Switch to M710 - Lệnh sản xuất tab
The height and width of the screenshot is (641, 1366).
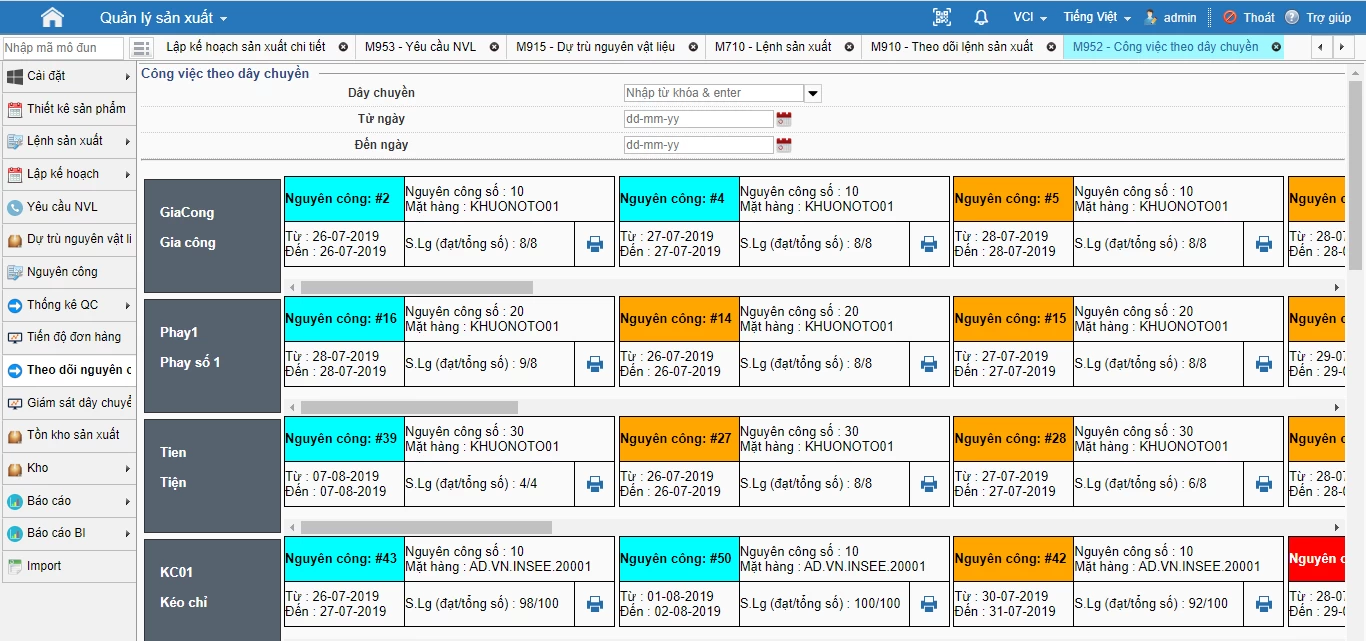pyautogui.click(x=773, y=47)
